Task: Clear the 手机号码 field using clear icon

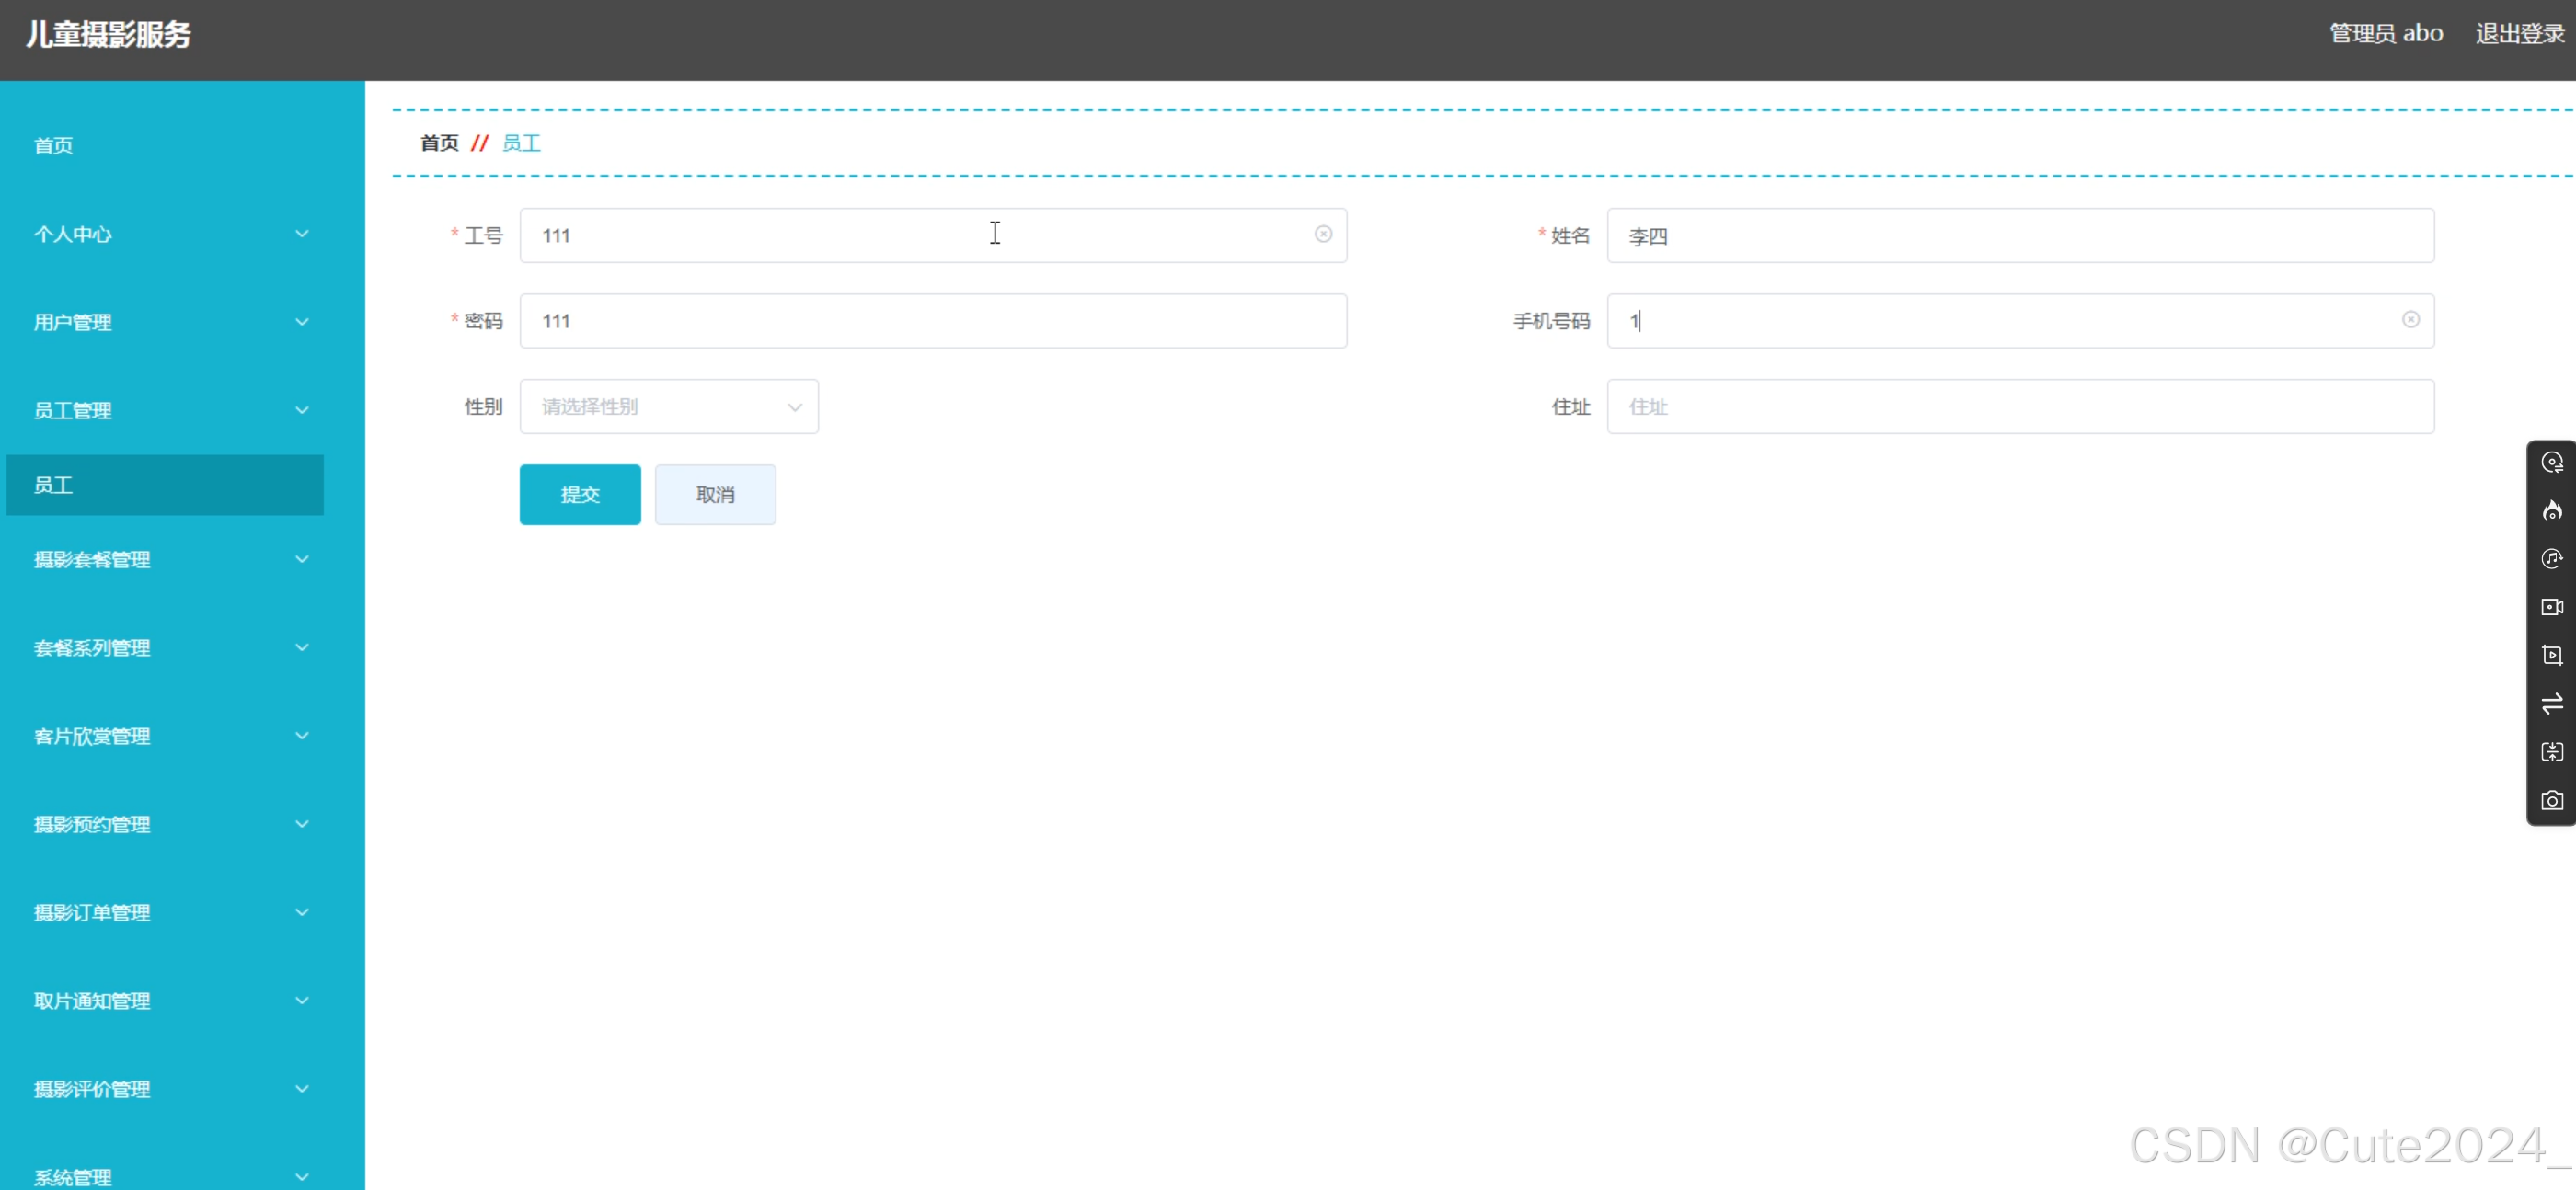Action: pos(2410,320)
